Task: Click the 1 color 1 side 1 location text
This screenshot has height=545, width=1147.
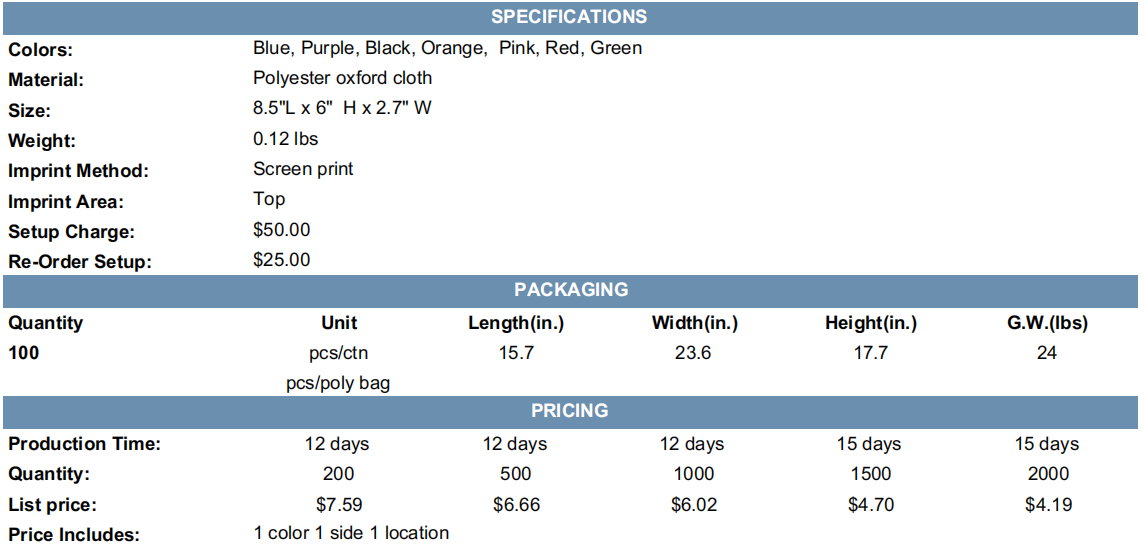Action: pyautogui.click(x=351, y=533)
